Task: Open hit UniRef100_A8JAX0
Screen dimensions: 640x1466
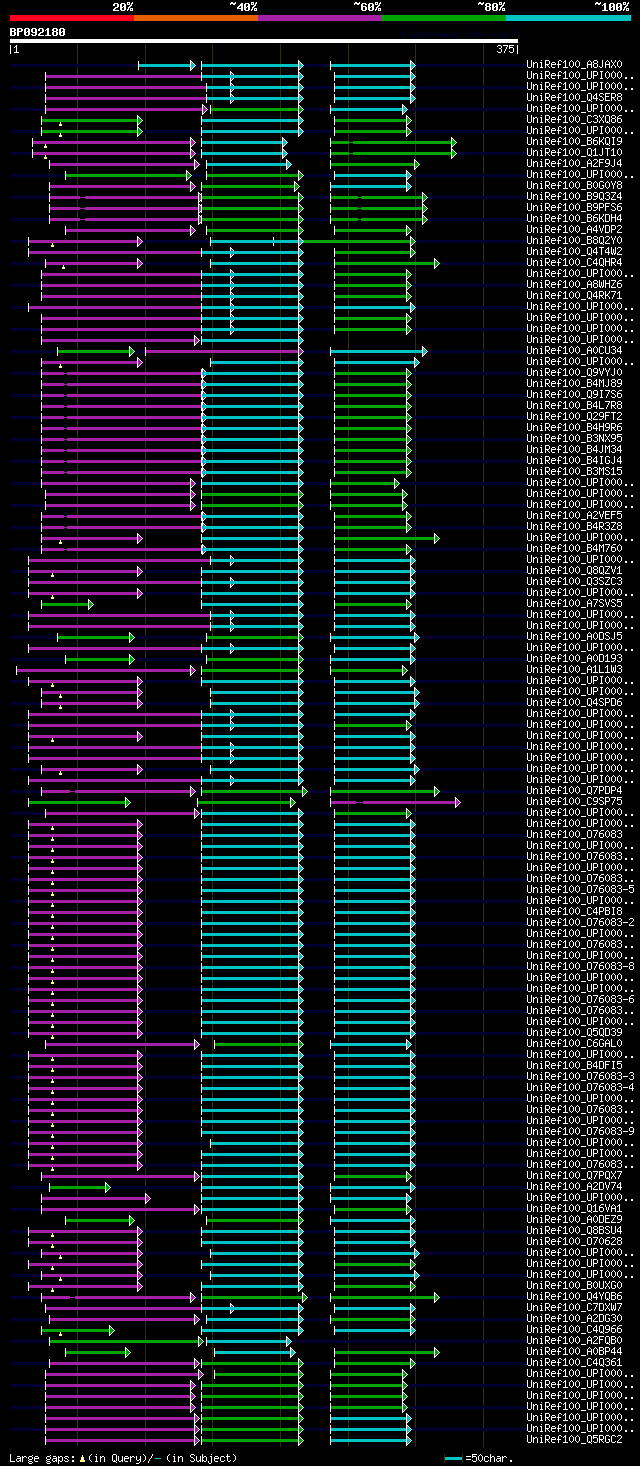Action: tap(575, 65)
